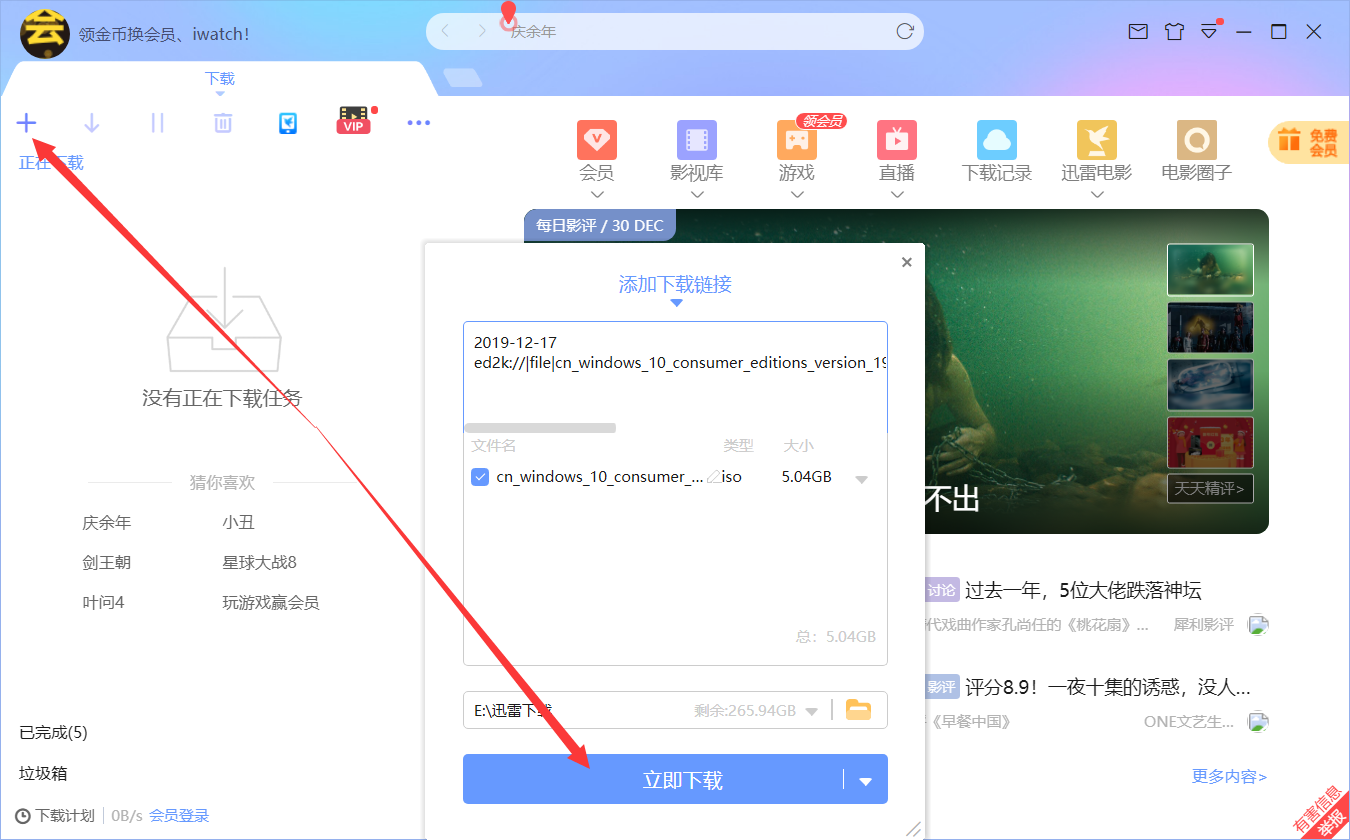Click 小丑 suggestion
The height and width of the screenshot is (840, 1350).
coord(239,523)
